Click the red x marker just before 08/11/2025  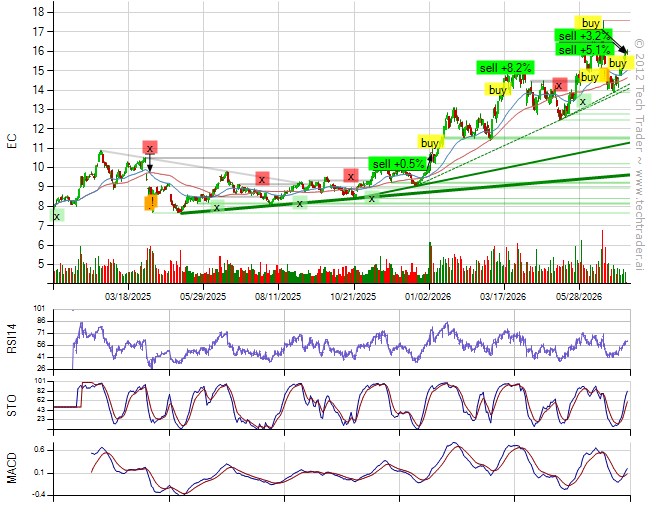point(262,179)
